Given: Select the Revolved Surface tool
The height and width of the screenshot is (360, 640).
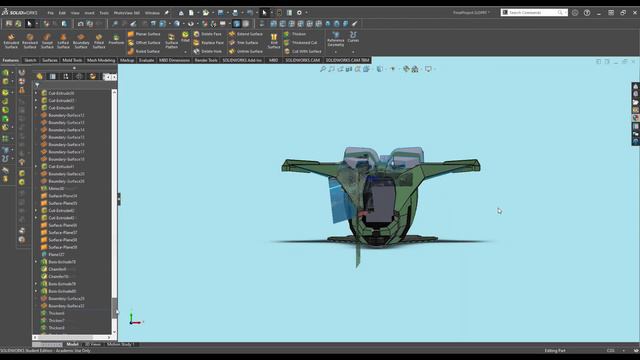Looking at the screenshot, I should 29,41.
